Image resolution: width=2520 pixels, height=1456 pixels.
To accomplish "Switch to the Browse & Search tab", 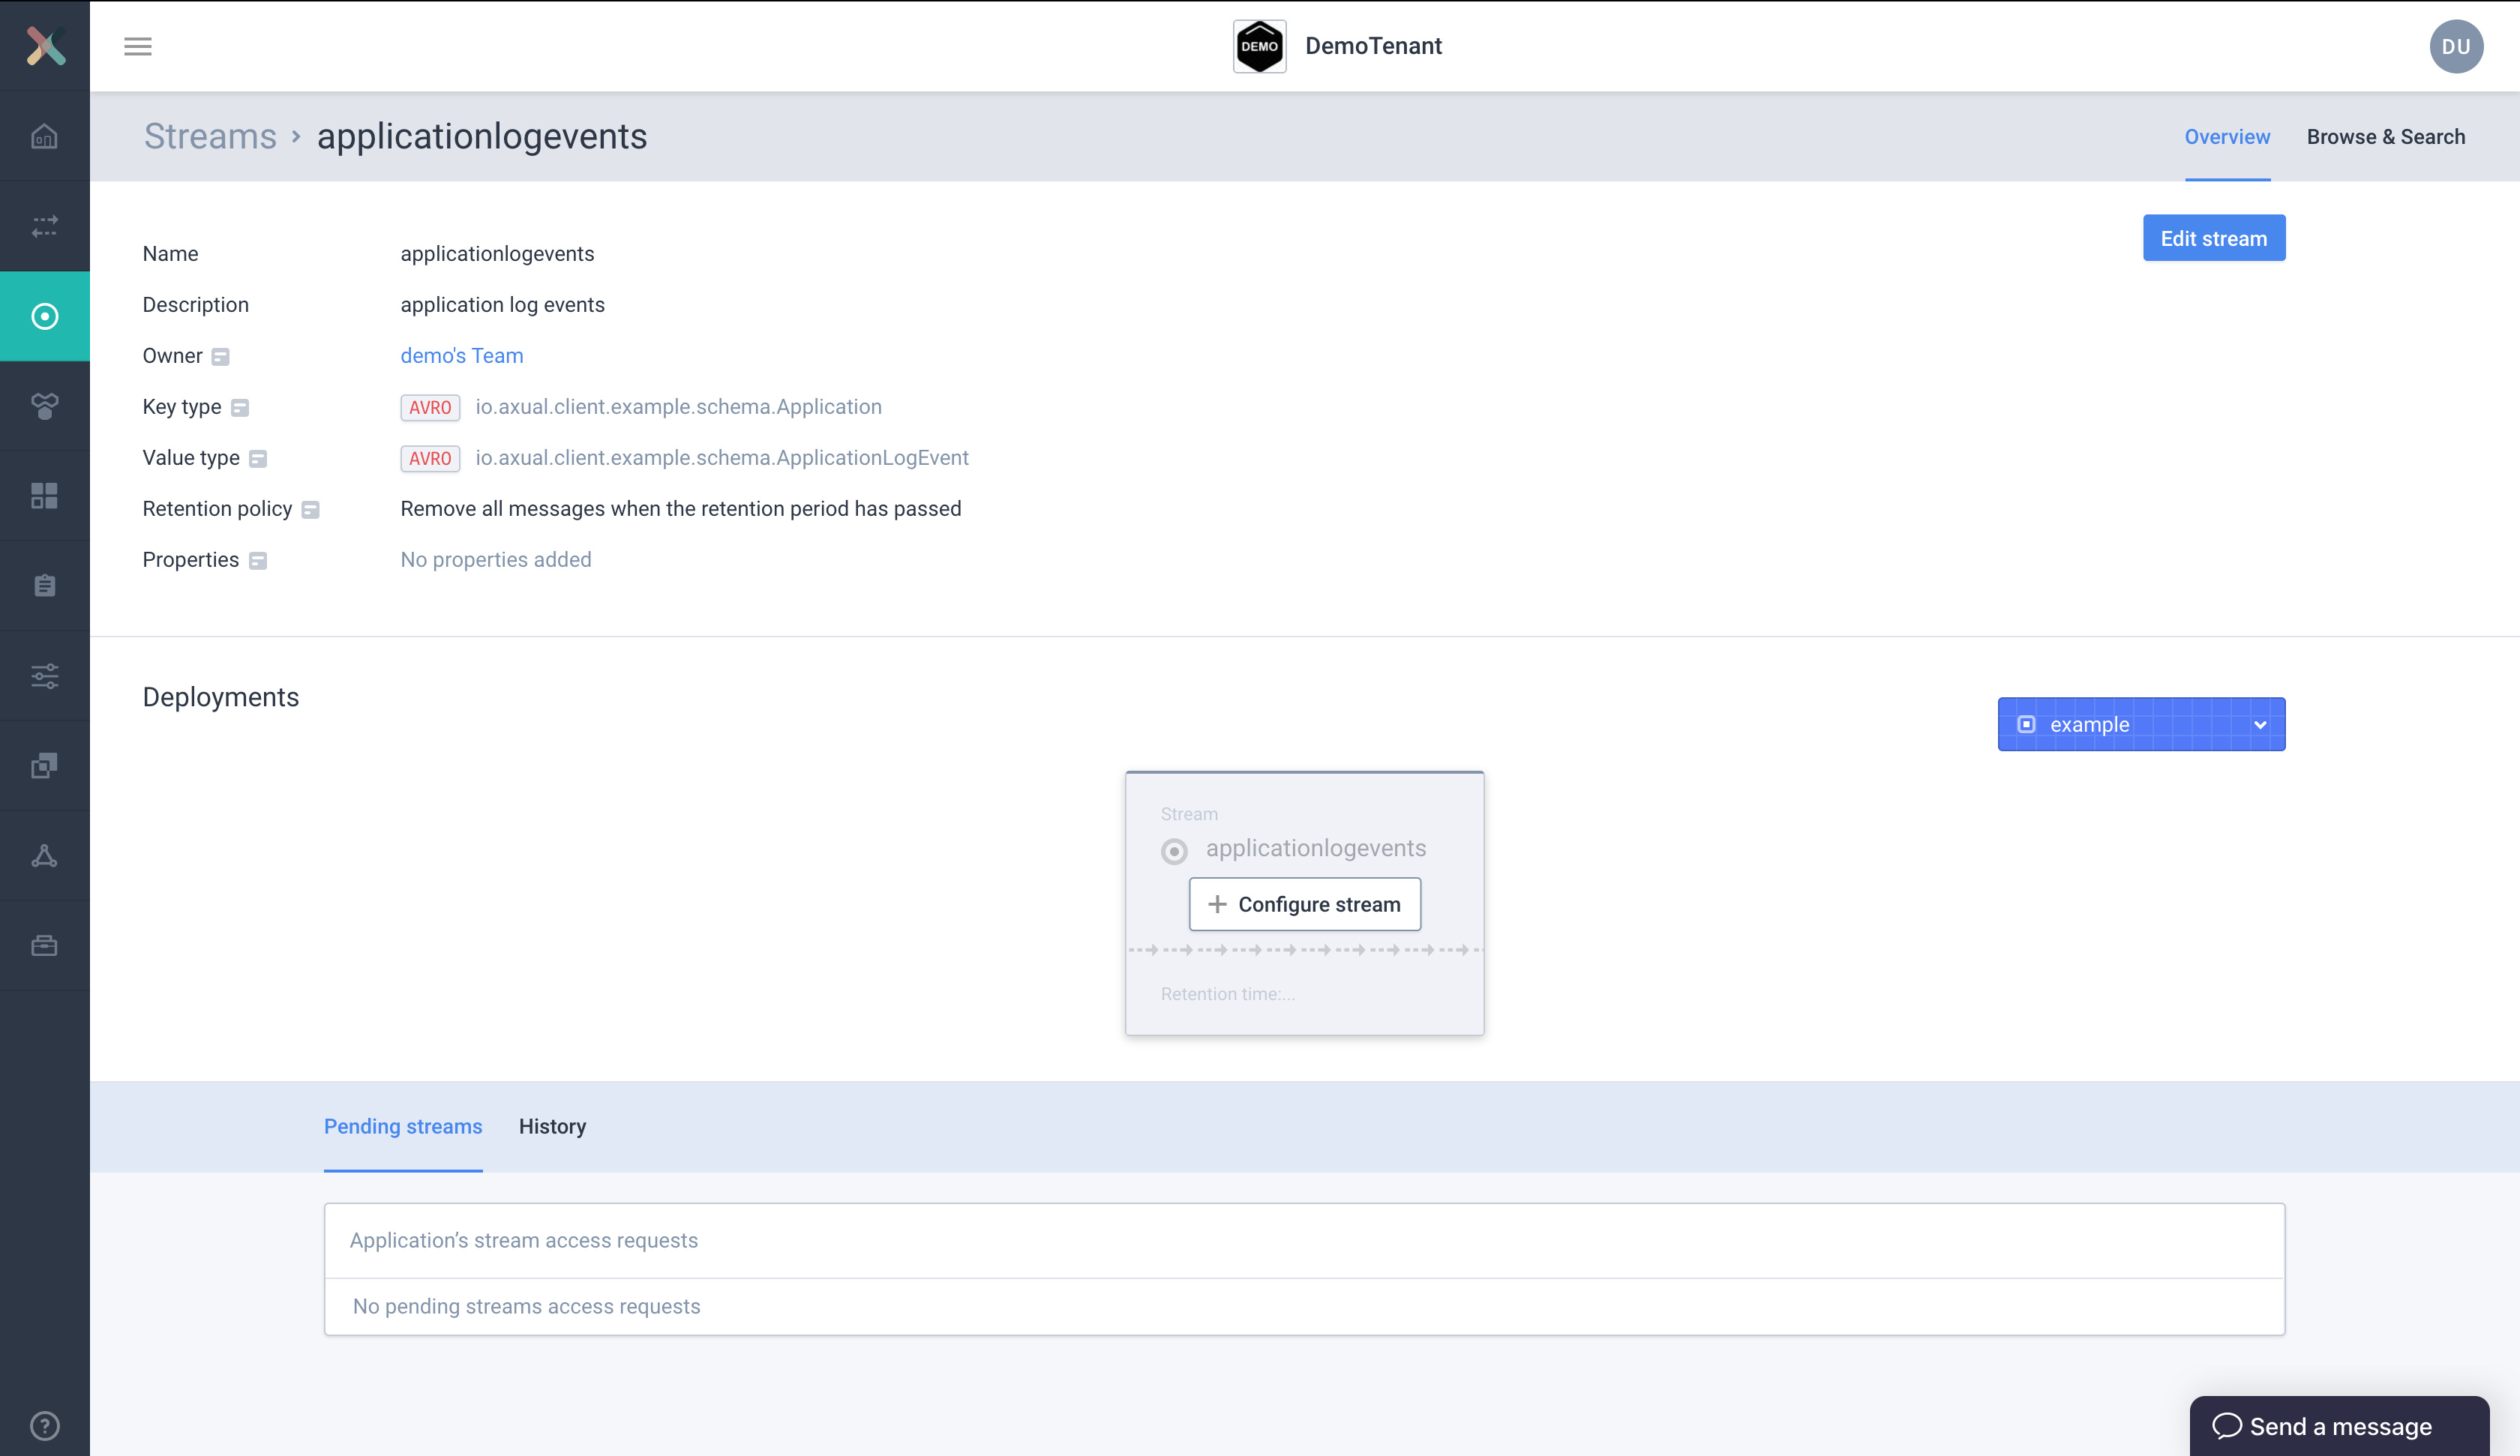I will click(2386, 137).
